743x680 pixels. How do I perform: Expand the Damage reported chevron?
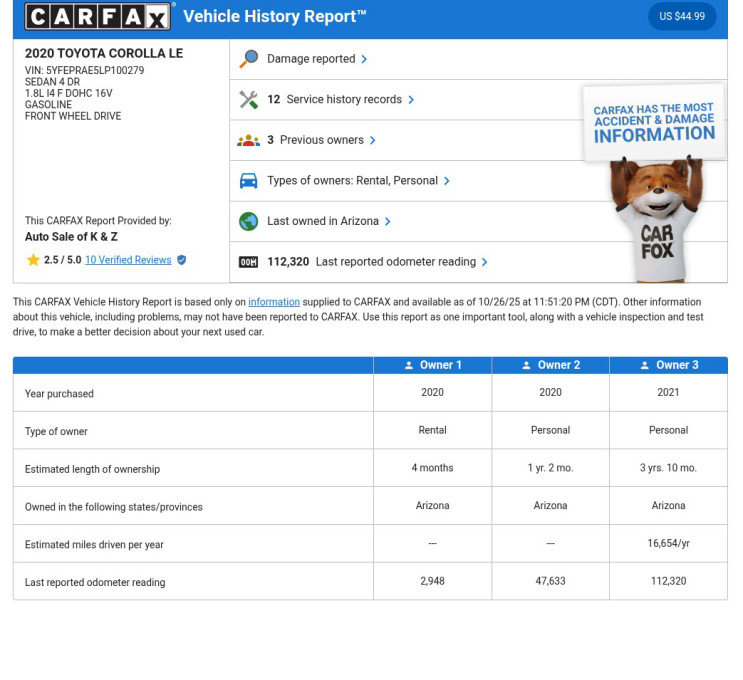click(364, 59)
